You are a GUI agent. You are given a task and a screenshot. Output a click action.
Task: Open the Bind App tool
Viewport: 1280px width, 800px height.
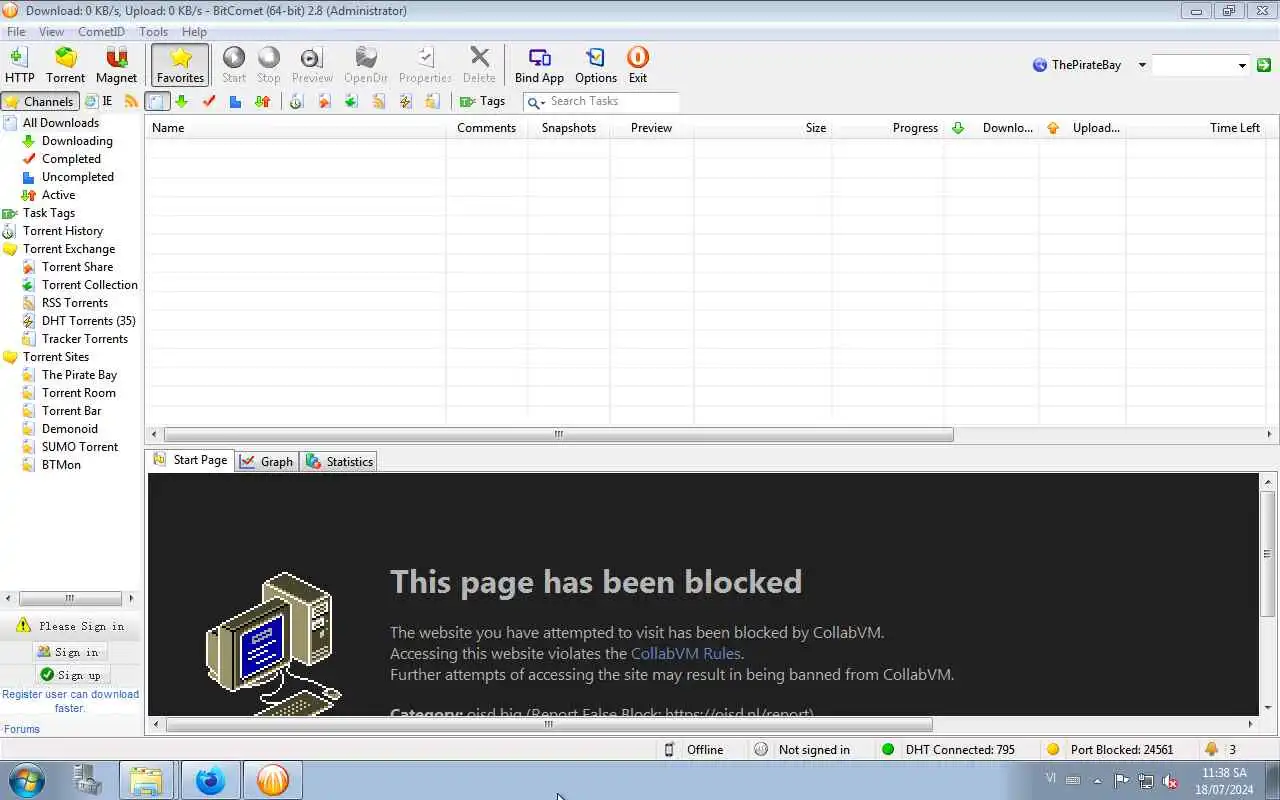539,65
